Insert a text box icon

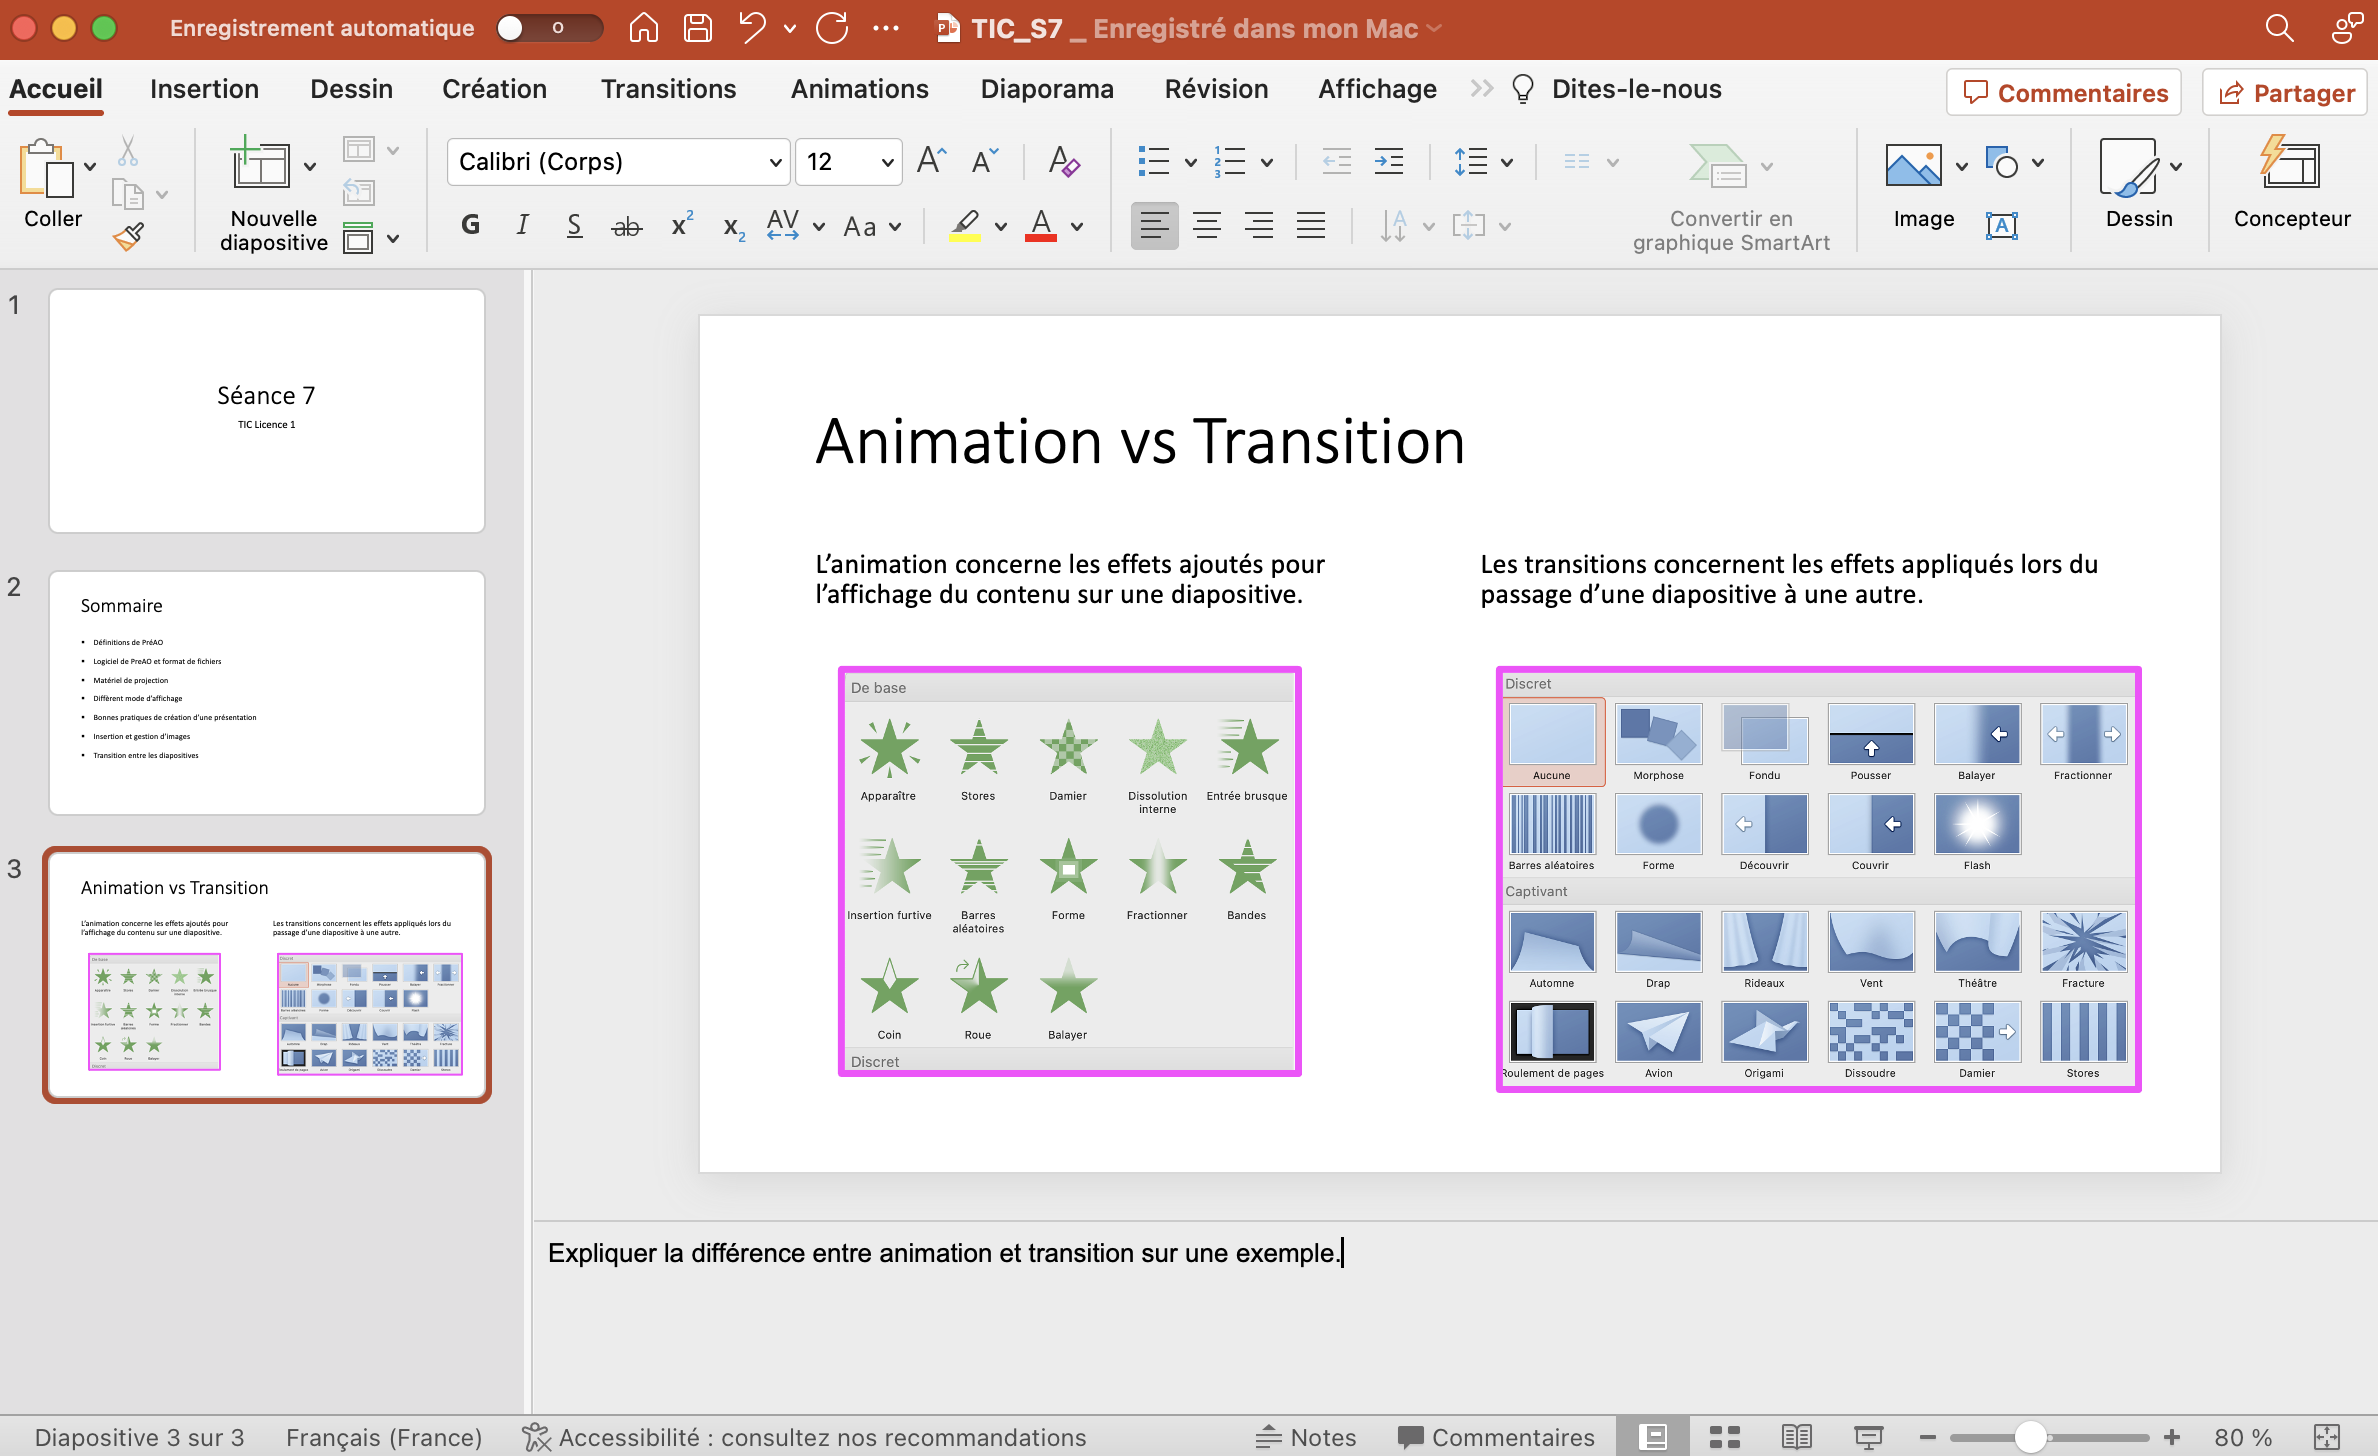2001,226
